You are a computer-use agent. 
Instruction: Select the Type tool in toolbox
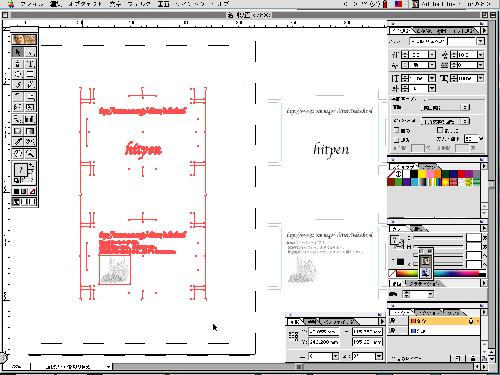30,63
